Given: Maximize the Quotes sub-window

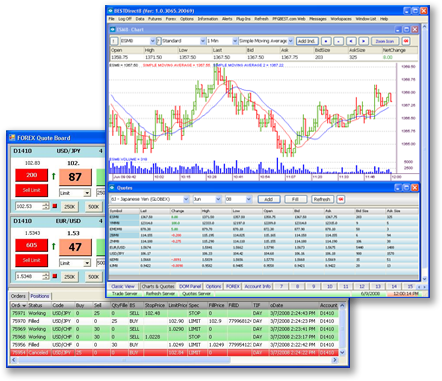Looking at the screenshot, I should coord(406,188).
